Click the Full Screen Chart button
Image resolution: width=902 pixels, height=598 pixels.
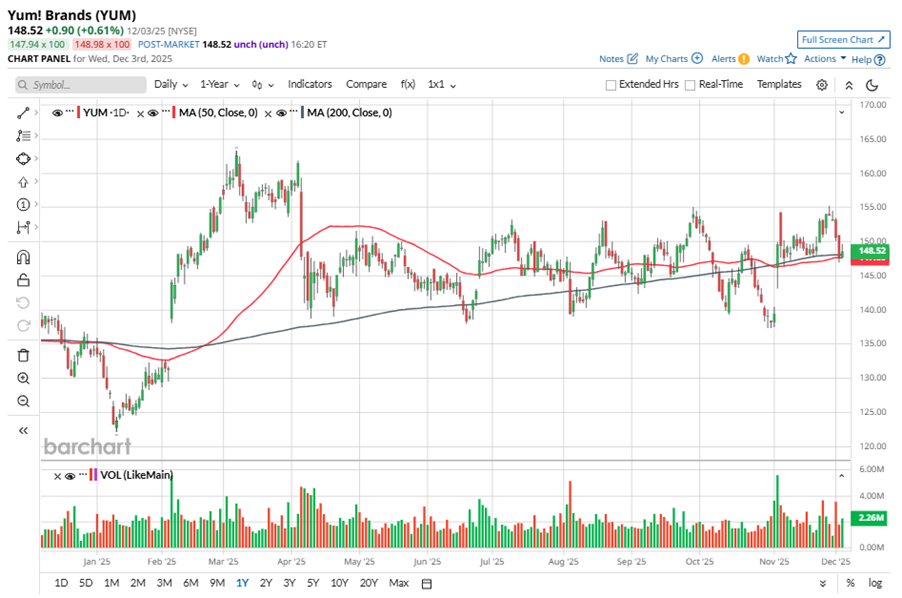[844, 40]
